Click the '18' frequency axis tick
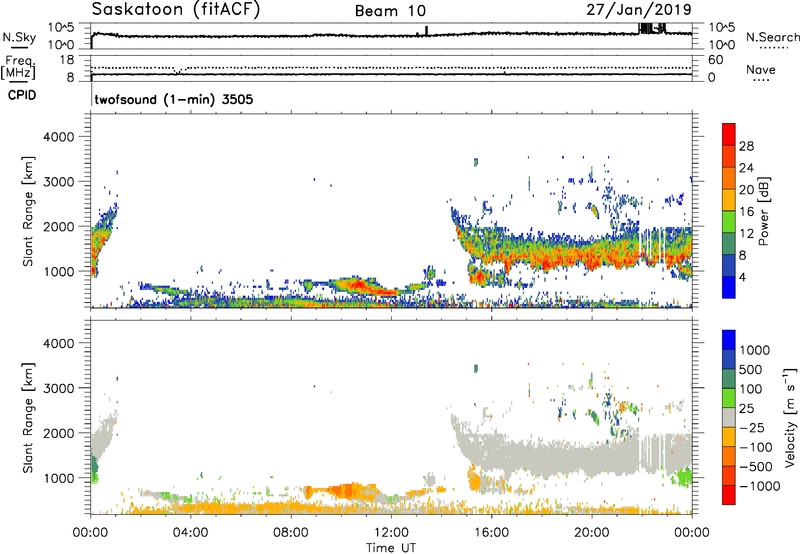This screenshot has height=554, width=800. point(67,60)
